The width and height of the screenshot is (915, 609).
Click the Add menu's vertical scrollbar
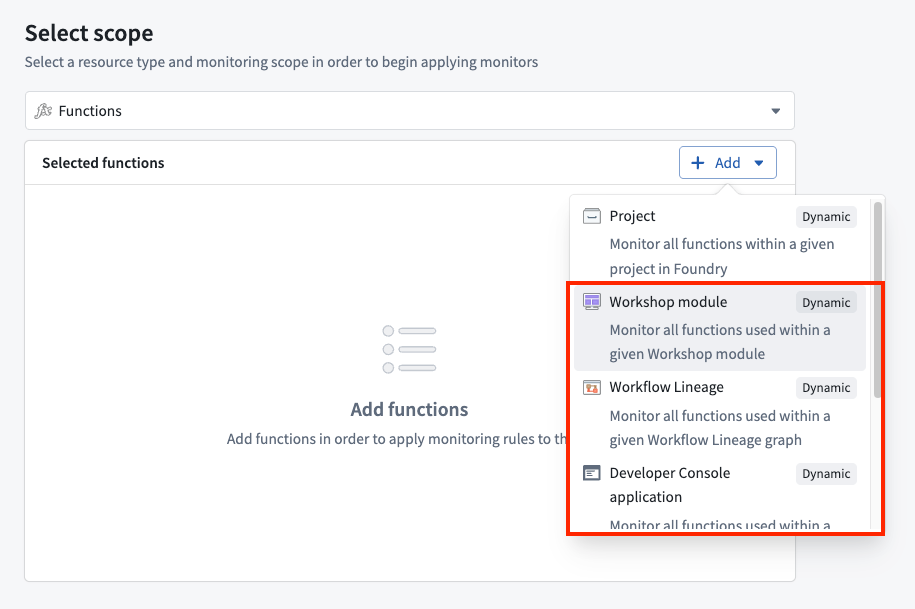pyautogui.click(x=877, y=300)
